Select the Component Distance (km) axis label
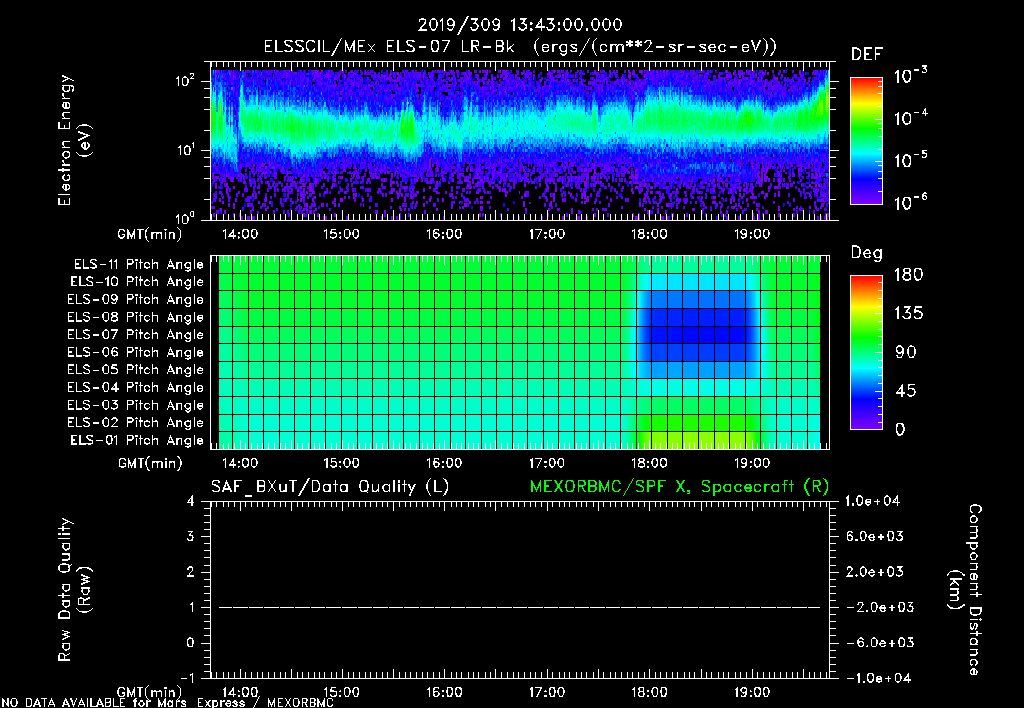This screenshot has height=708, width=1024. [966, 590]
